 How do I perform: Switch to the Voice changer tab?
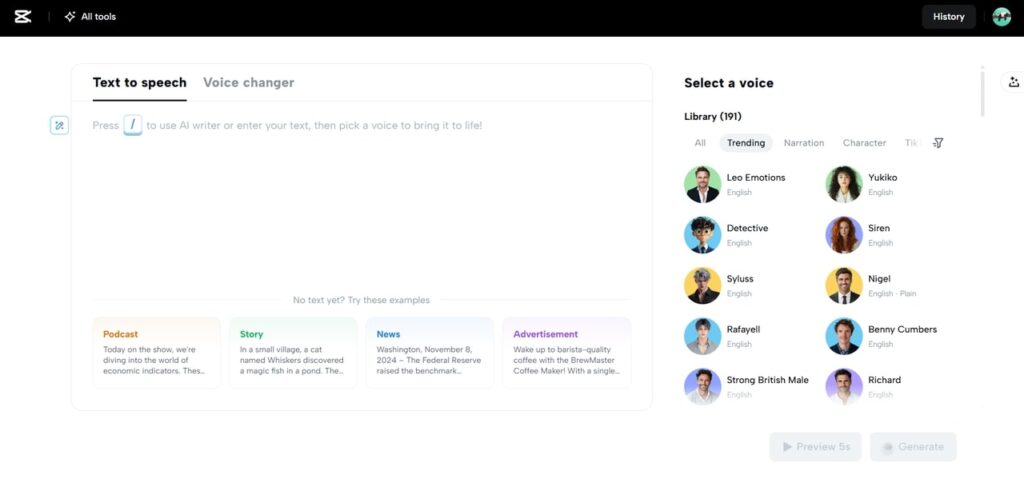(249, 83)
